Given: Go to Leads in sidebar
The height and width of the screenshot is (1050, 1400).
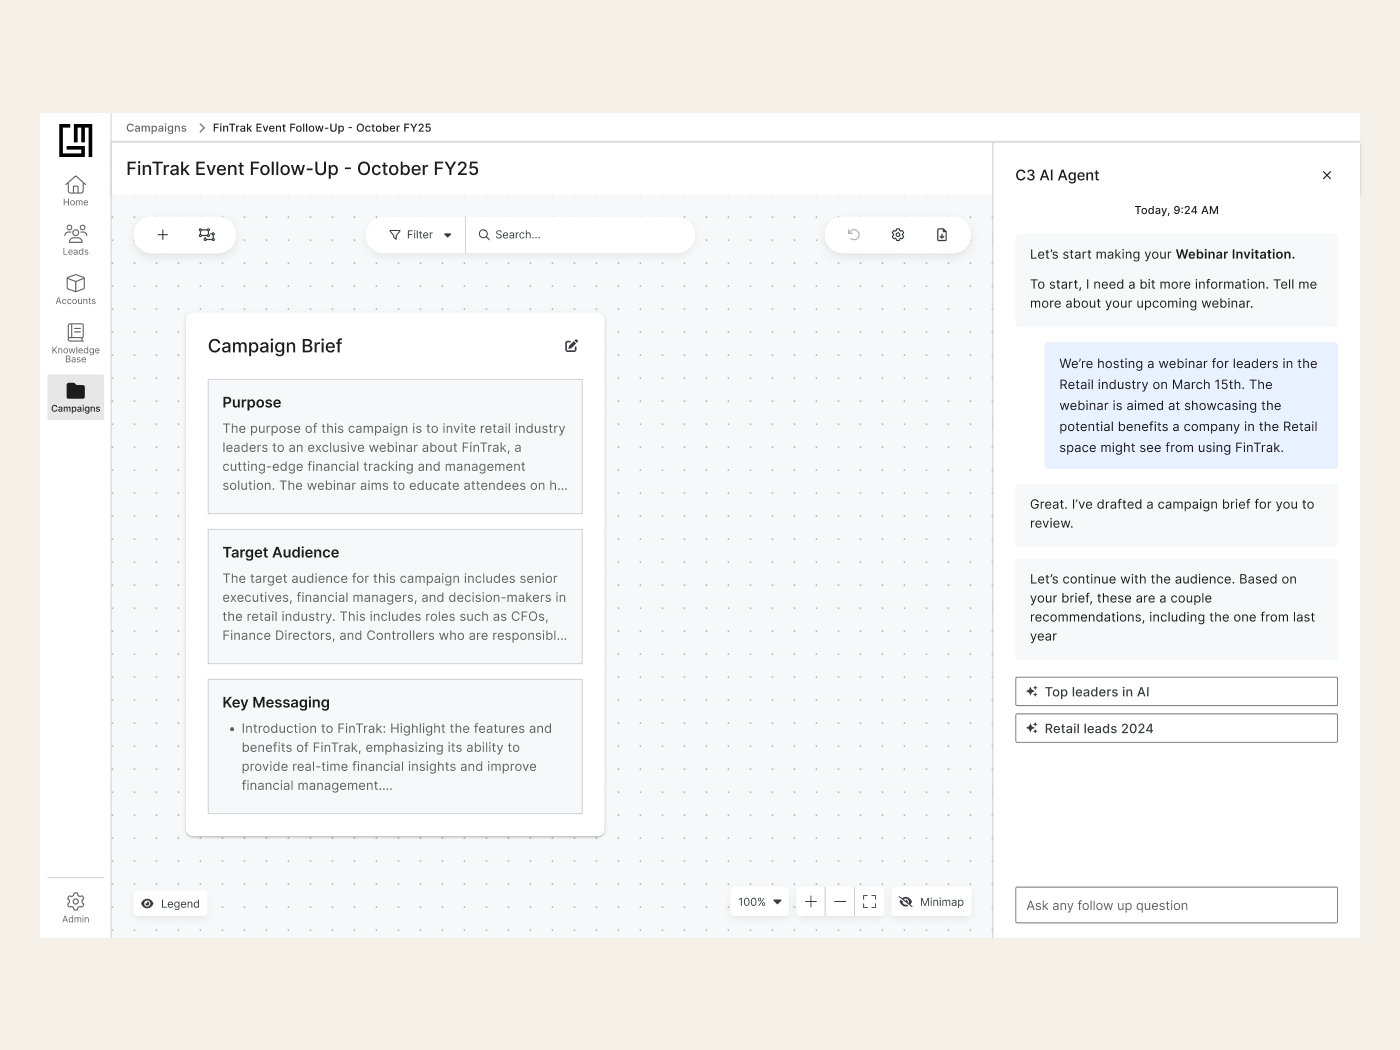Looking at the screenshot, I should 76,240.
